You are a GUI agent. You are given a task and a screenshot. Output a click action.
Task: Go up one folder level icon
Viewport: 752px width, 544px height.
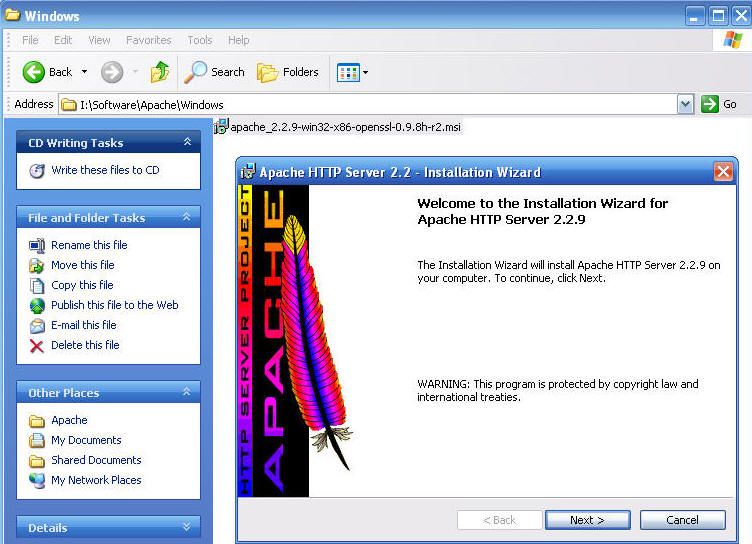tap(160, 72)
